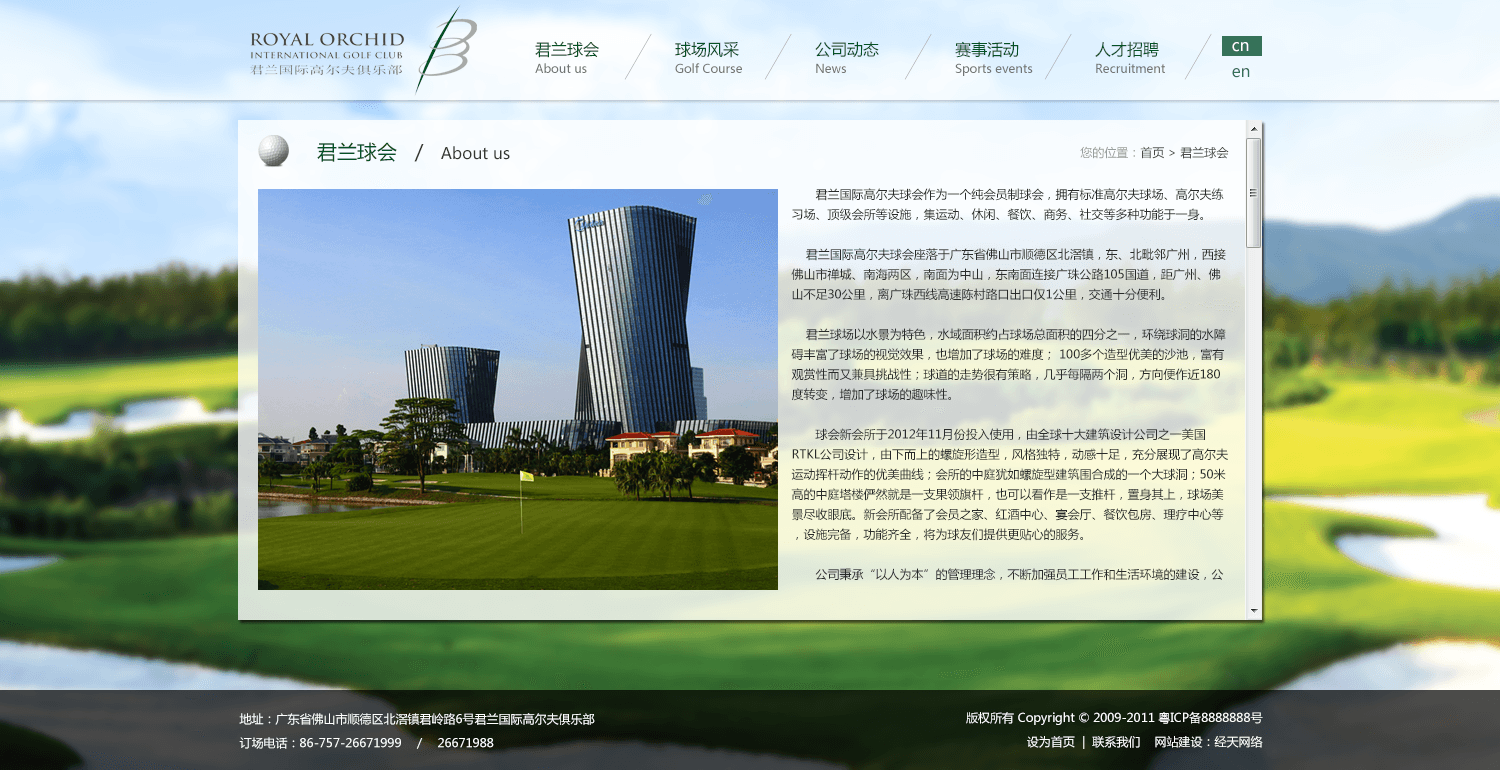Switch language to en
1500x770 pixels.
(x=1241, y=72)
